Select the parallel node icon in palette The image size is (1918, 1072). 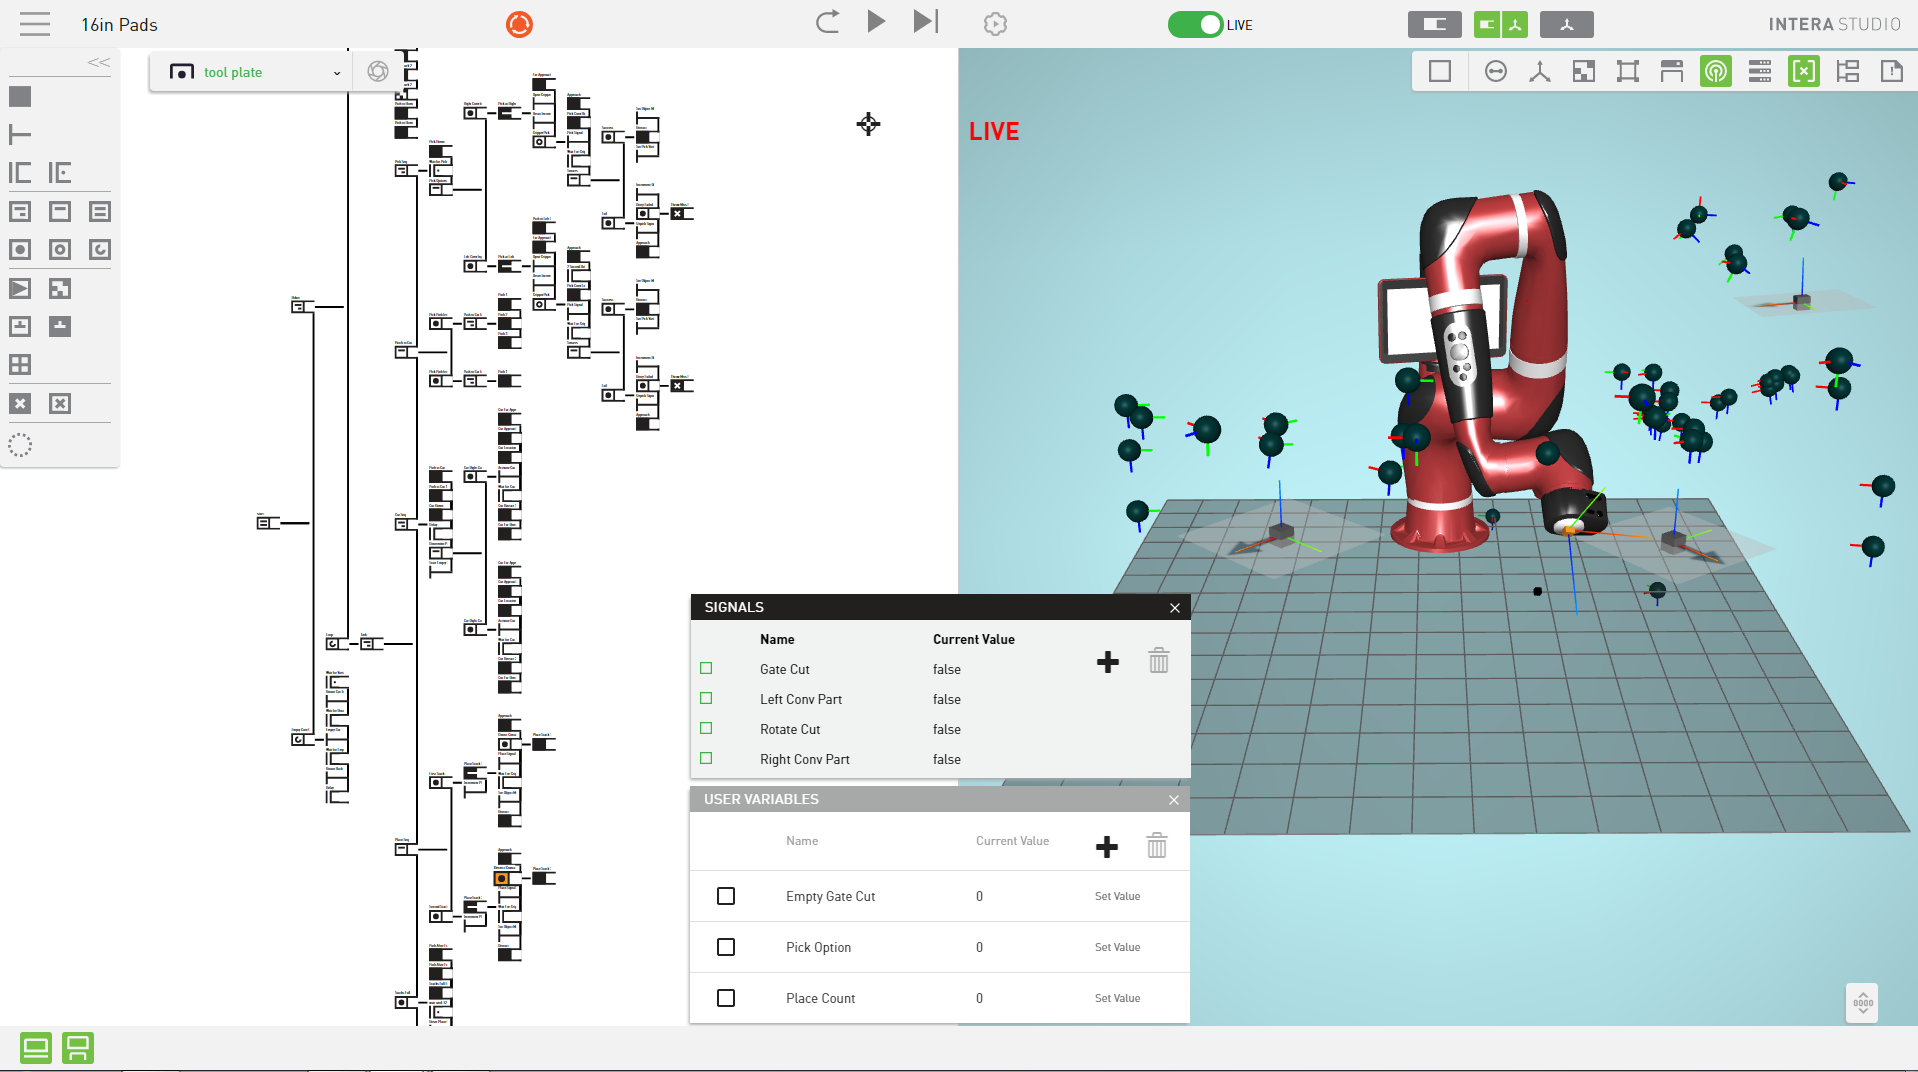(x=20, y=172)
